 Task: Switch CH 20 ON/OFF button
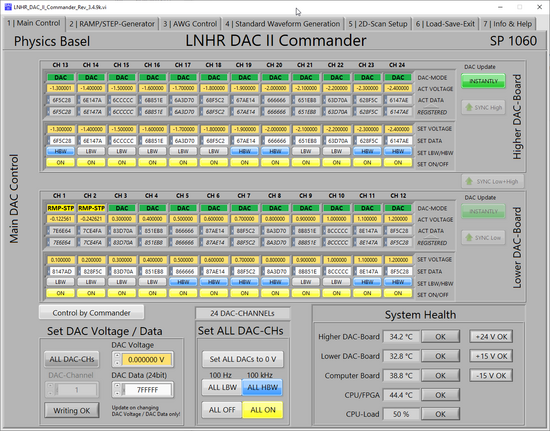point(275,162)
